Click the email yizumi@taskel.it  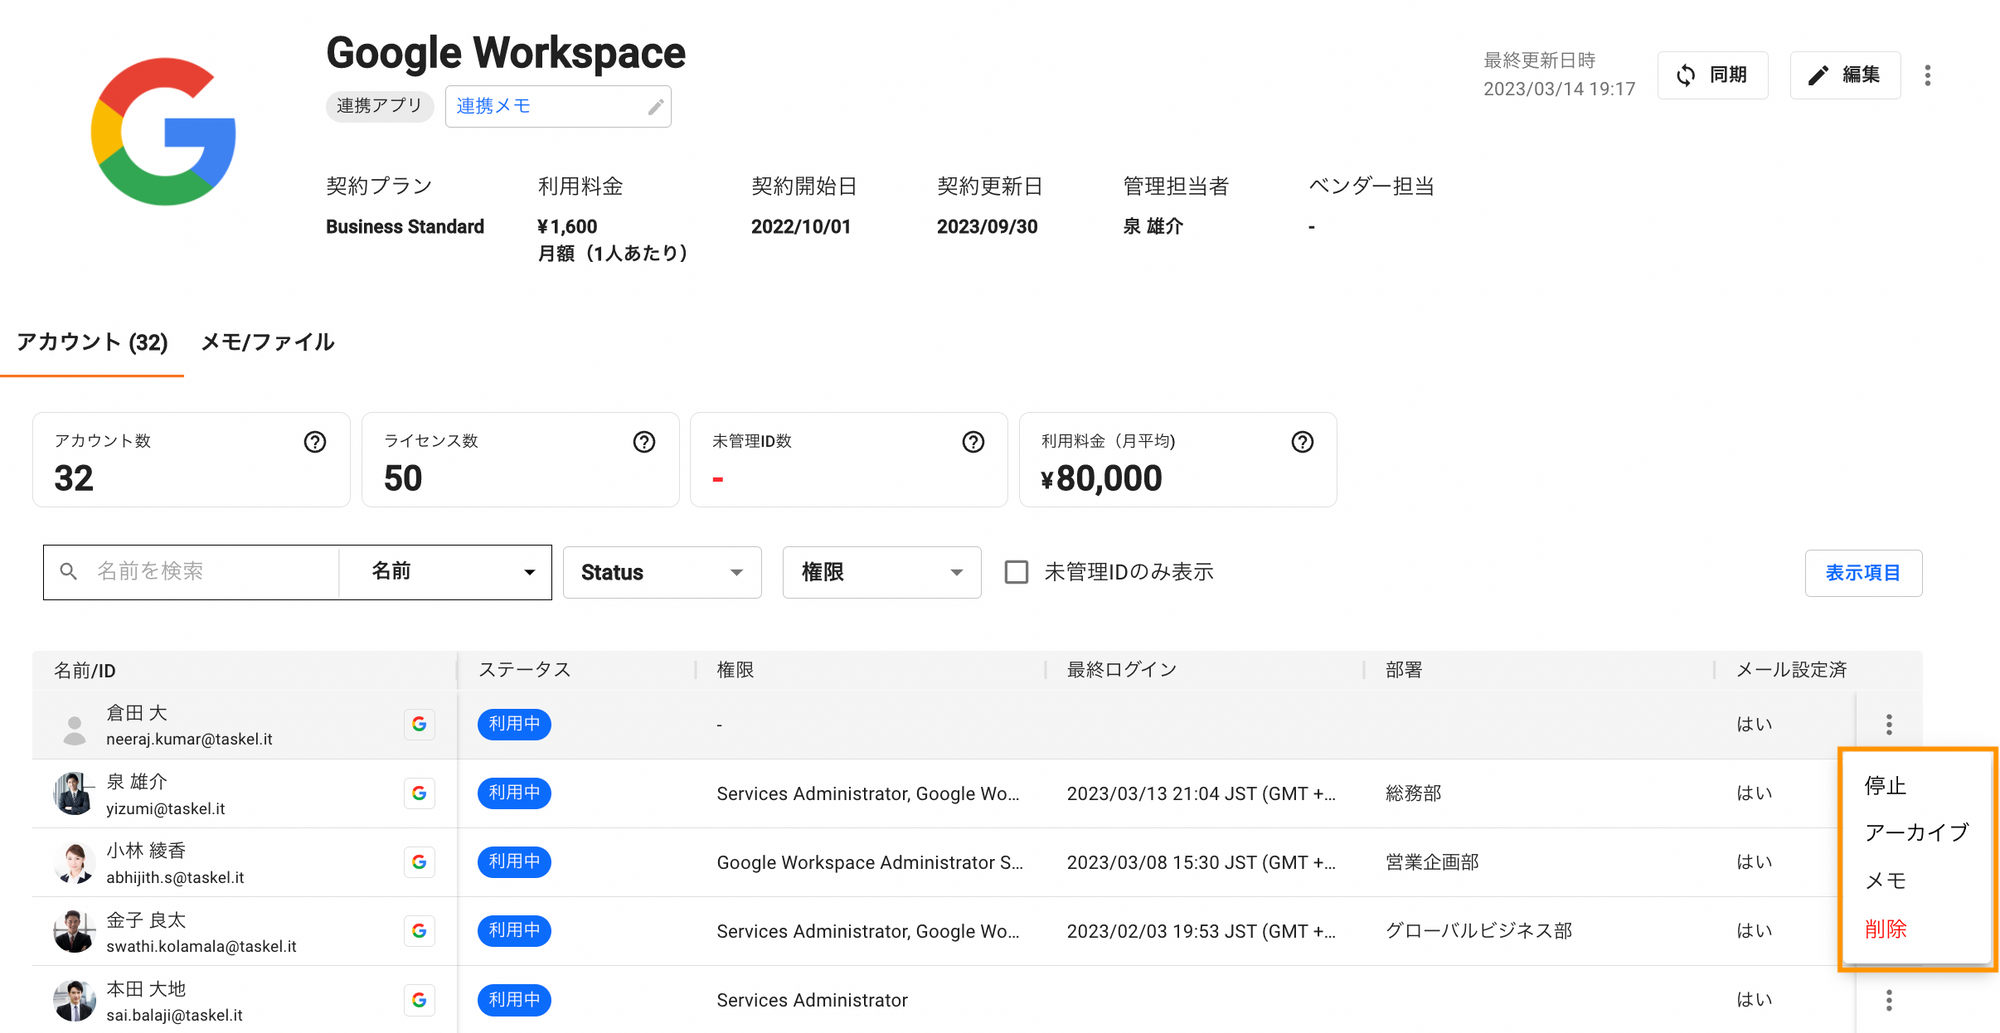[x=166, y=809]
